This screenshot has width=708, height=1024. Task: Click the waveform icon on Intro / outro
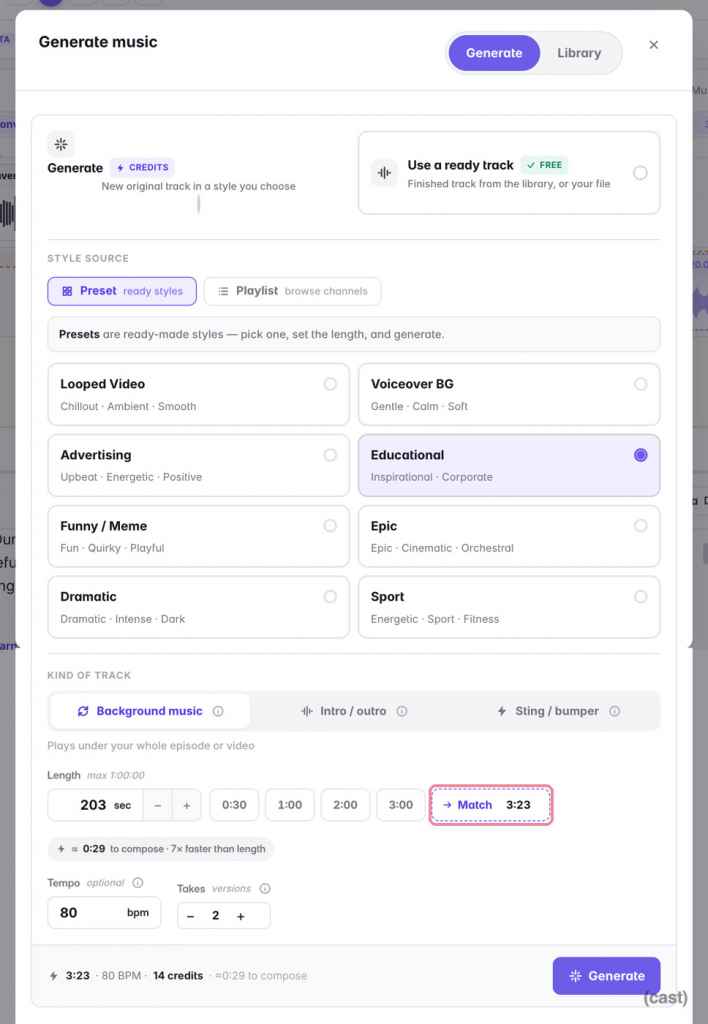tap(306, 711)
